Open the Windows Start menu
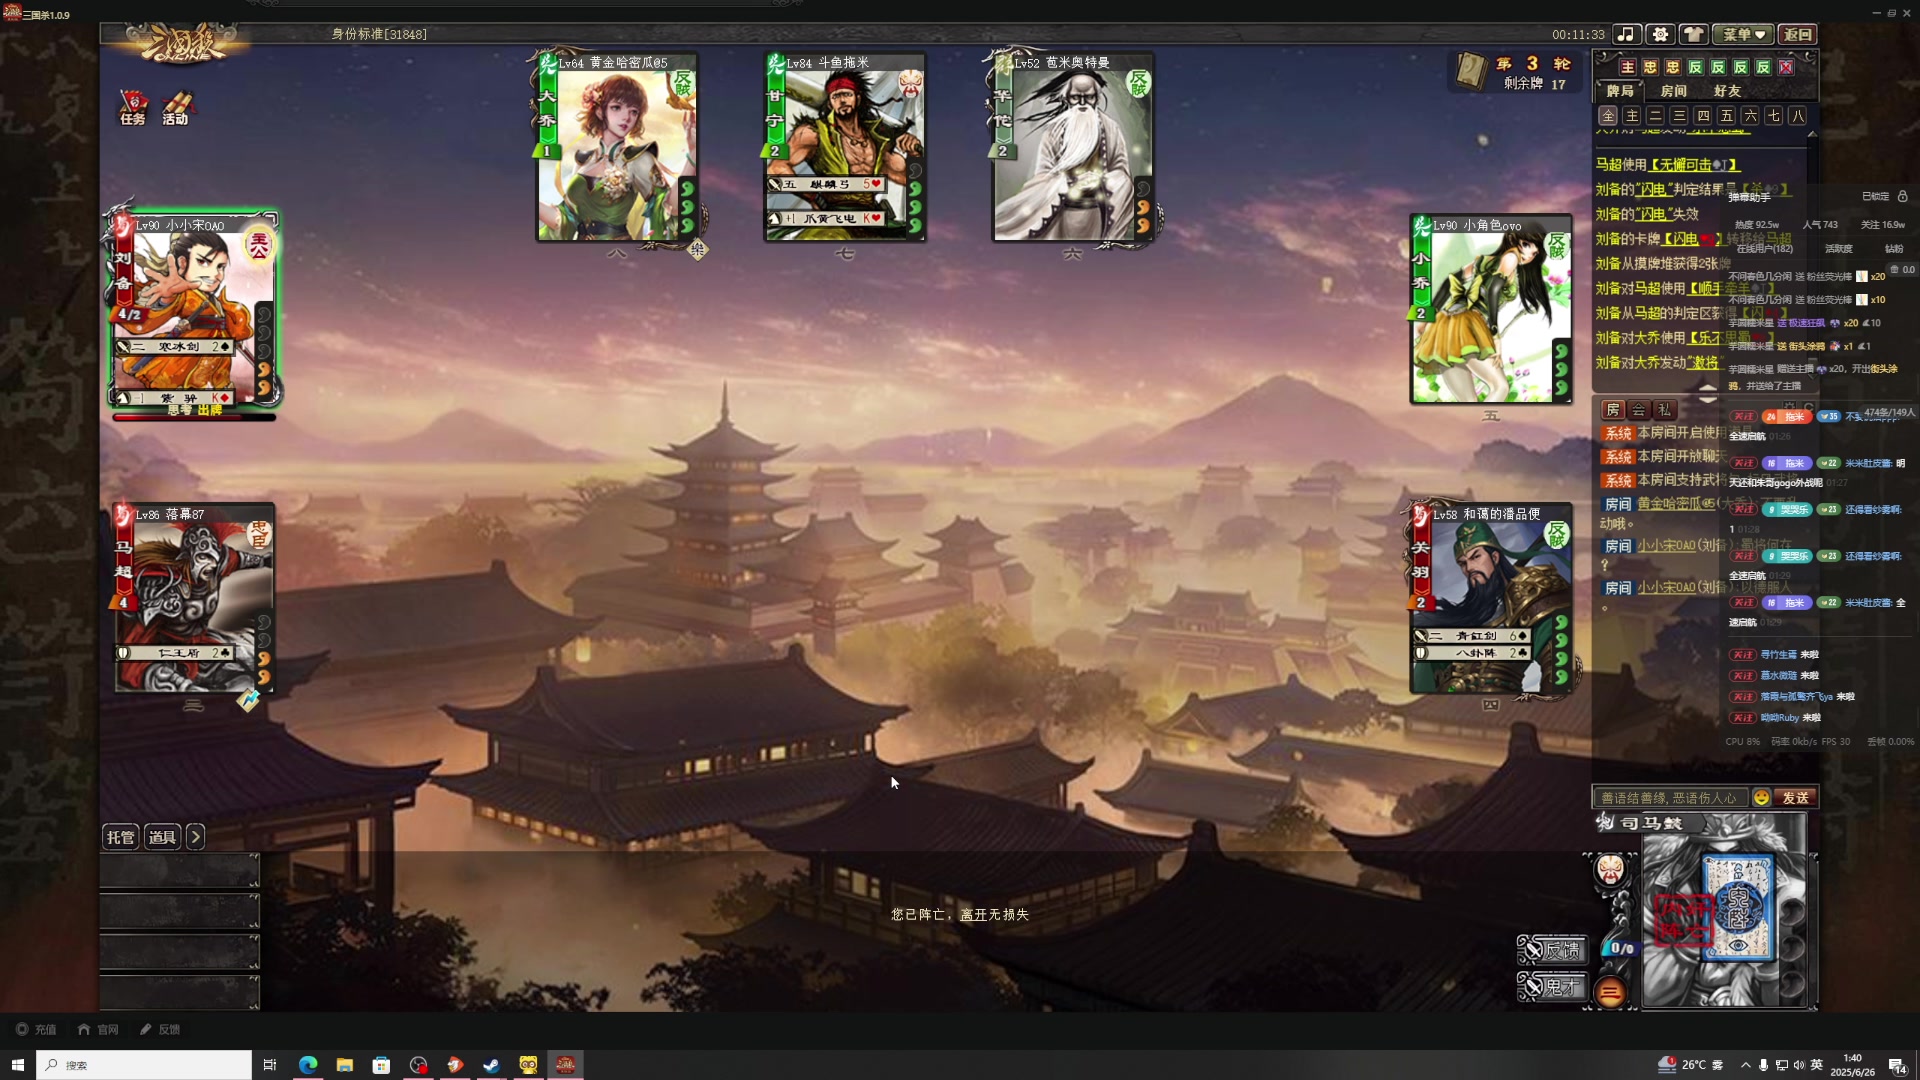 [17, 1065]
